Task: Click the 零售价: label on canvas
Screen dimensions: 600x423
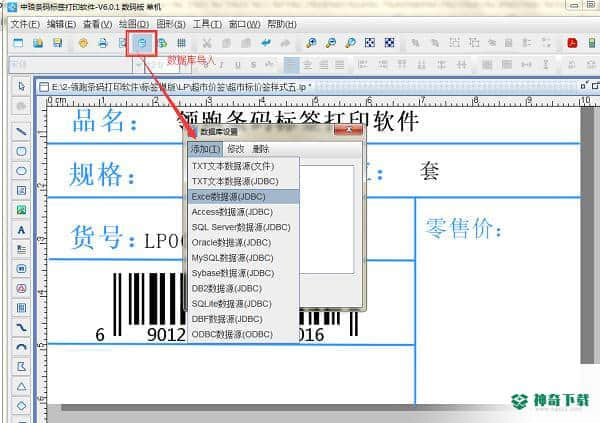Action: pyautogui.click(x=463, y=229)
